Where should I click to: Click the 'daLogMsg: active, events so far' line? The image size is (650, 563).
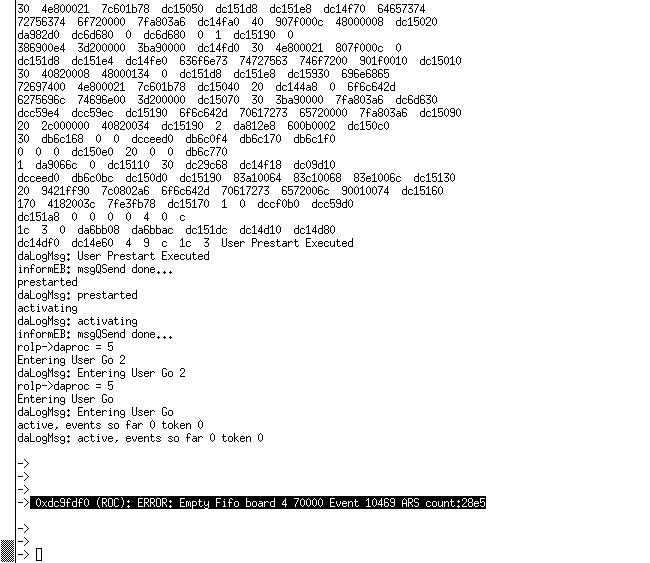pos(140,438)
